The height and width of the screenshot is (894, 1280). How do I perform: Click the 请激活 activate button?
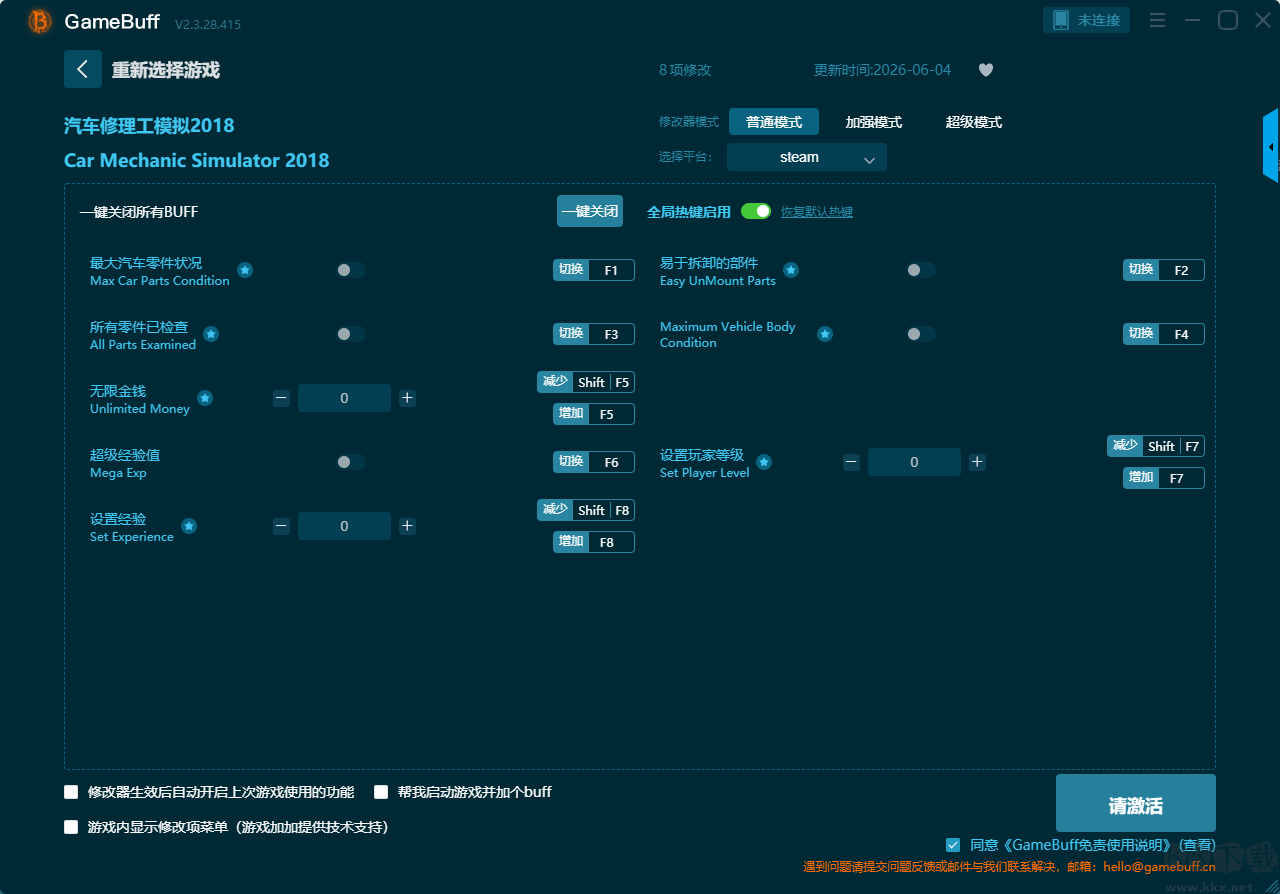pyautogui.click(x=1136, y=803)
